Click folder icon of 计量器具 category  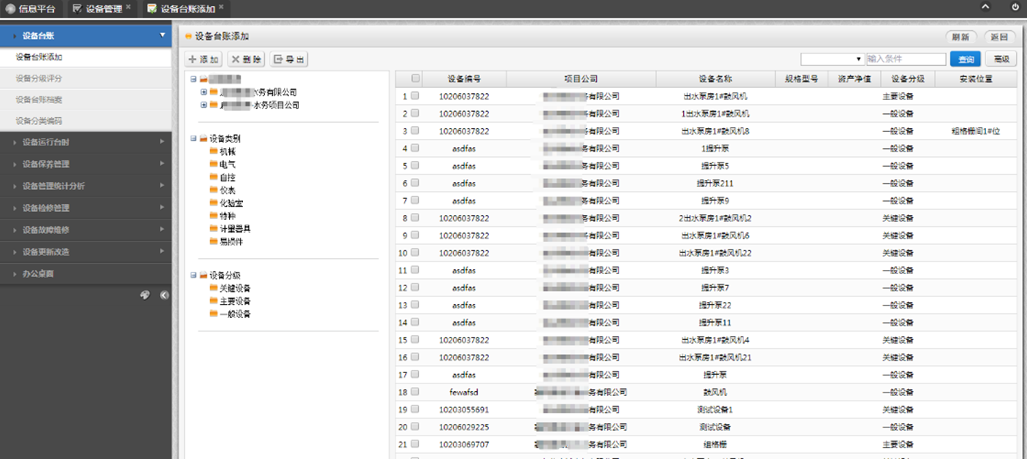(x=214, y=228)
